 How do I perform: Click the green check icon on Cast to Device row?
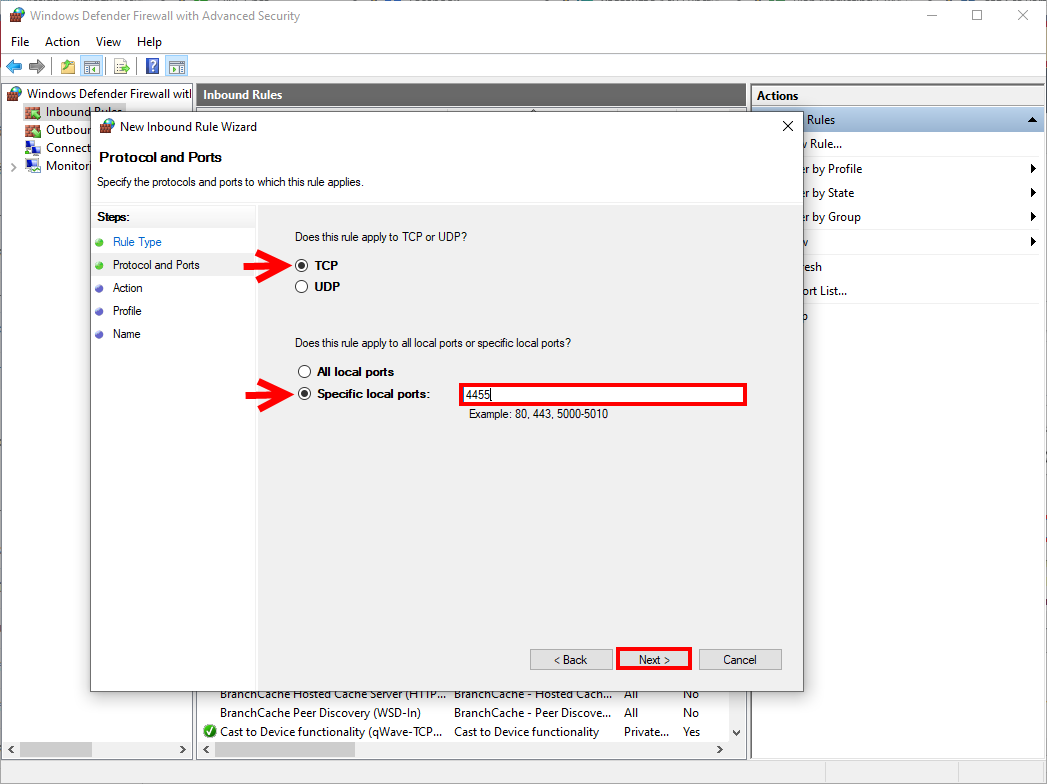coord(210,731)
